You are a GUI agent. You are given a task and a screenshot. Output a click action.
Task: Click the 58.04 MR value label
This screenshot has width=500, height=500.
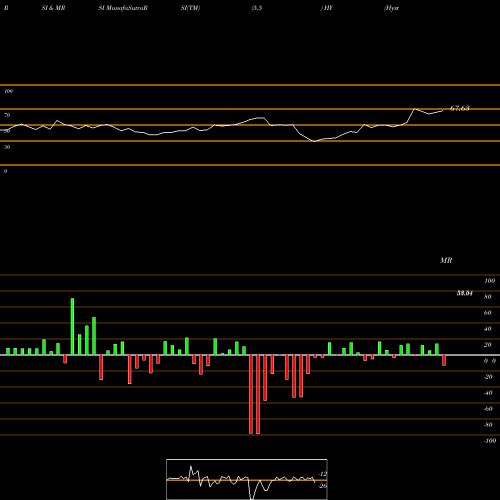(x=465, y=293)
